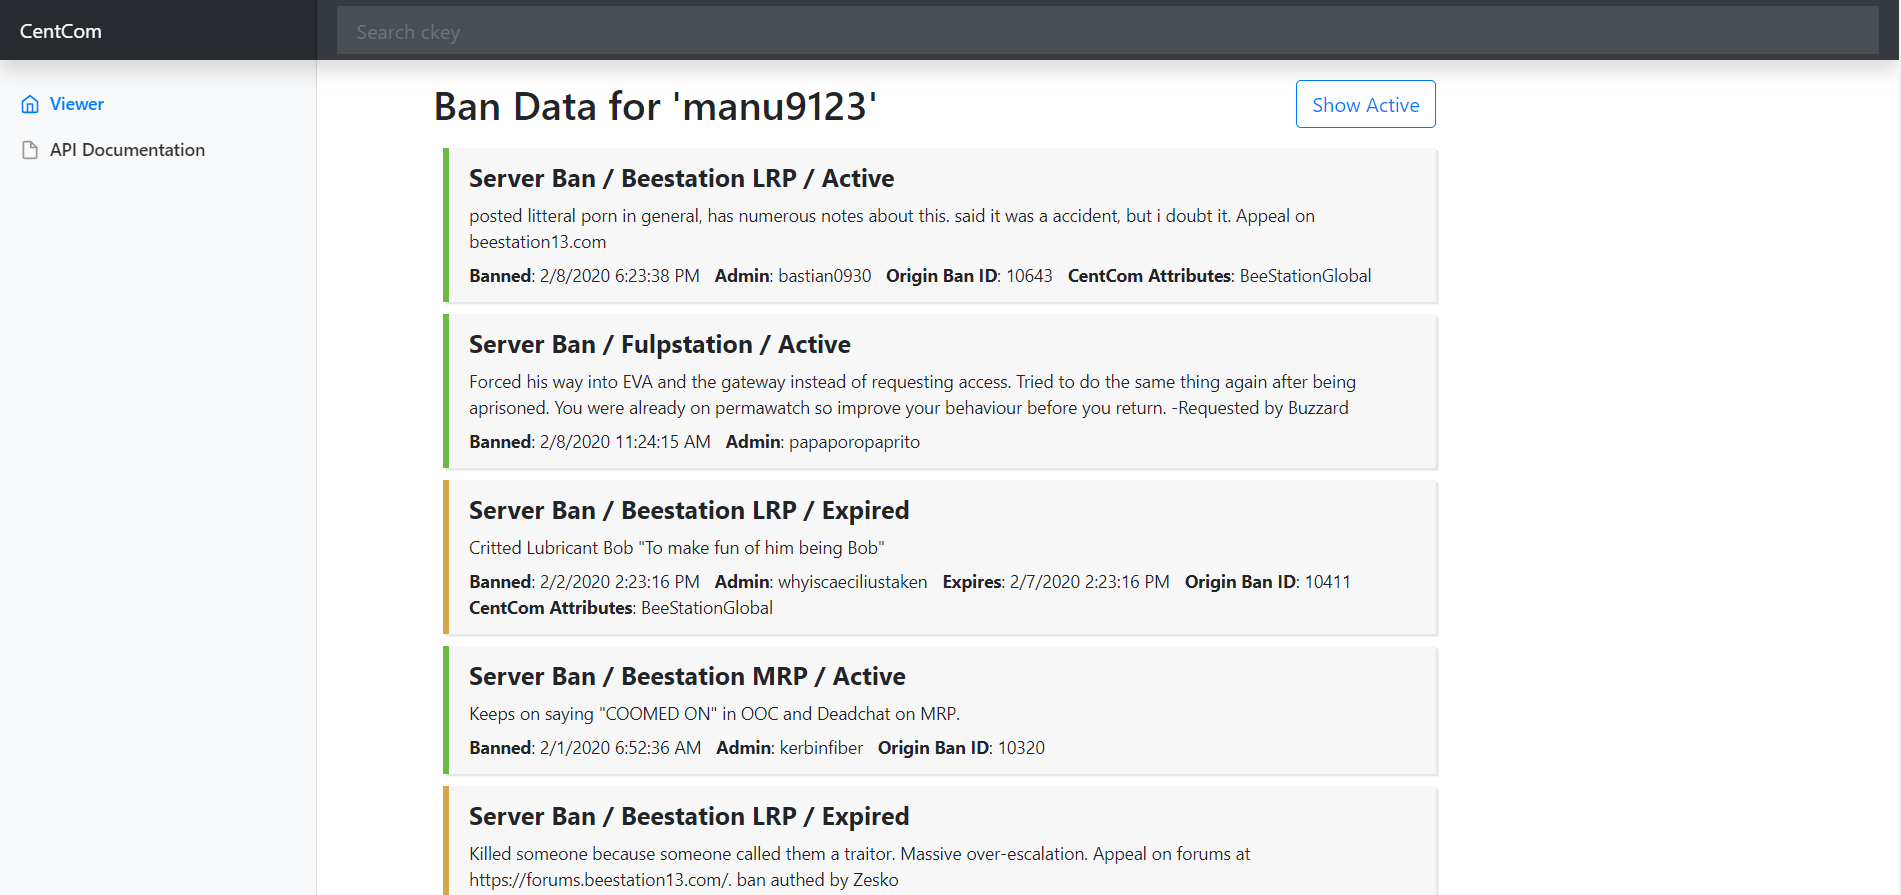Open the Viewer sidebar link
This screenshot has width=1901, height=895.
(x=77, y=104)
